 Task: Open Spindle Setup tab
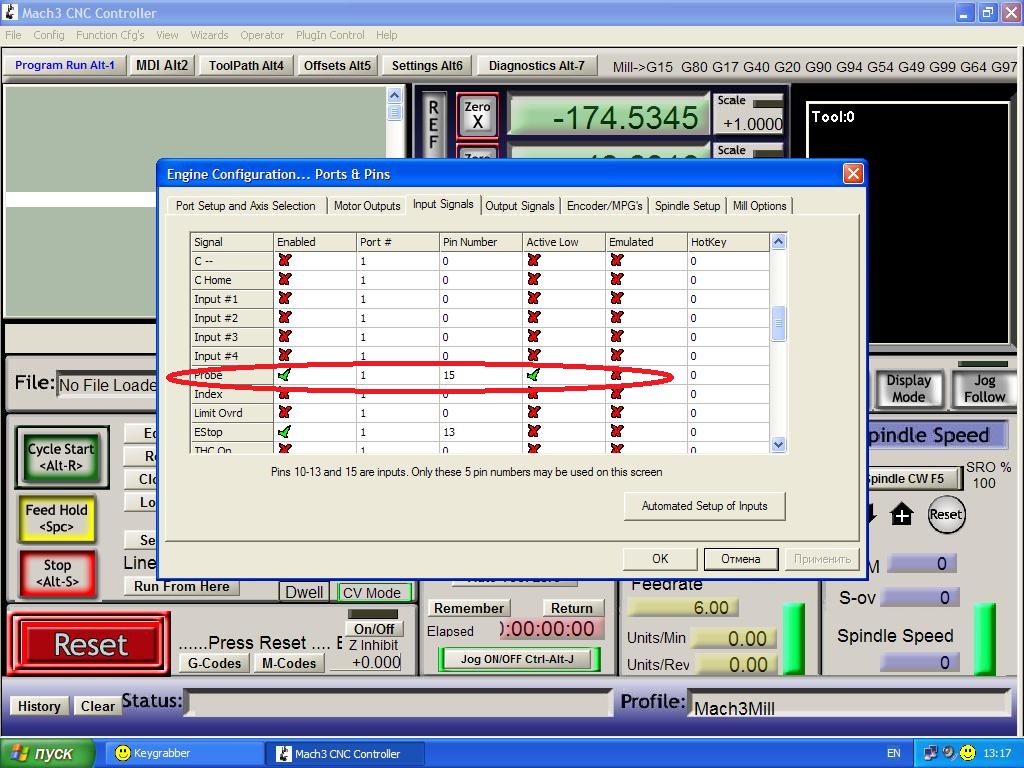point(687,206)
